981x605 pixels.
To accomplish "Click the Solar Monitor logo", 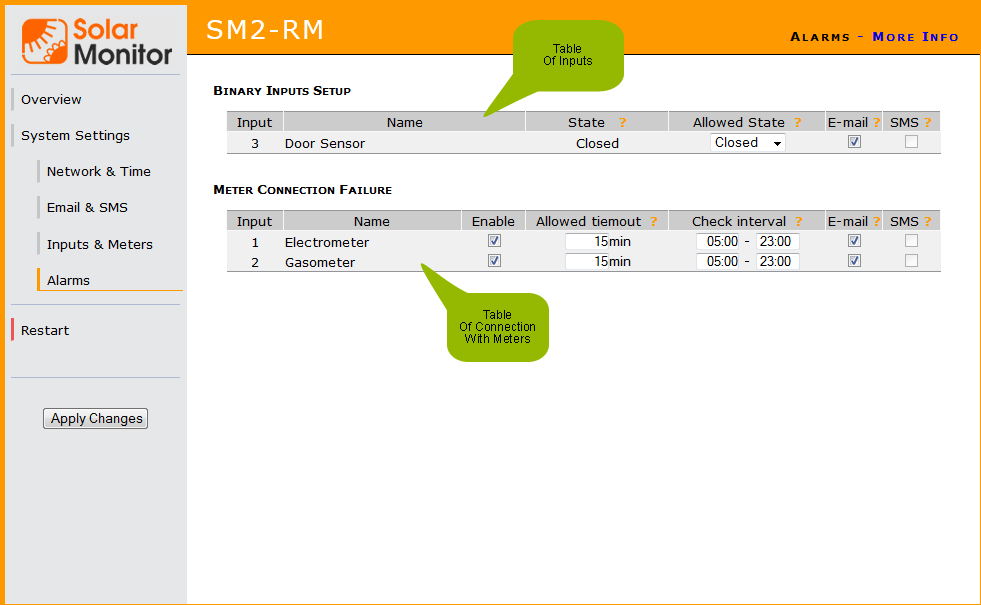I will 96,40.
